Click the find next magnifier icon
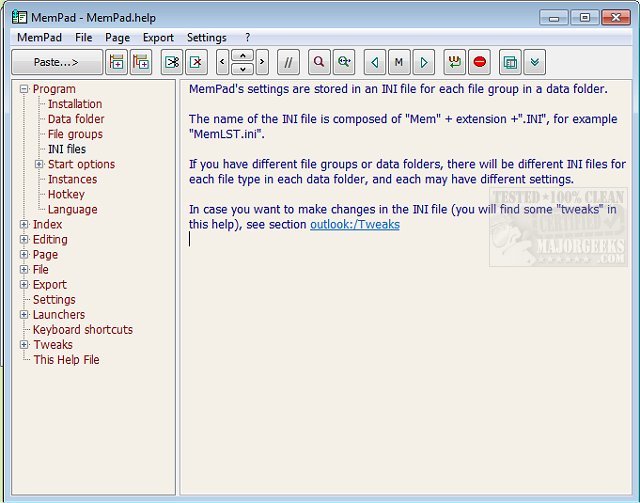 coord(344,62)
